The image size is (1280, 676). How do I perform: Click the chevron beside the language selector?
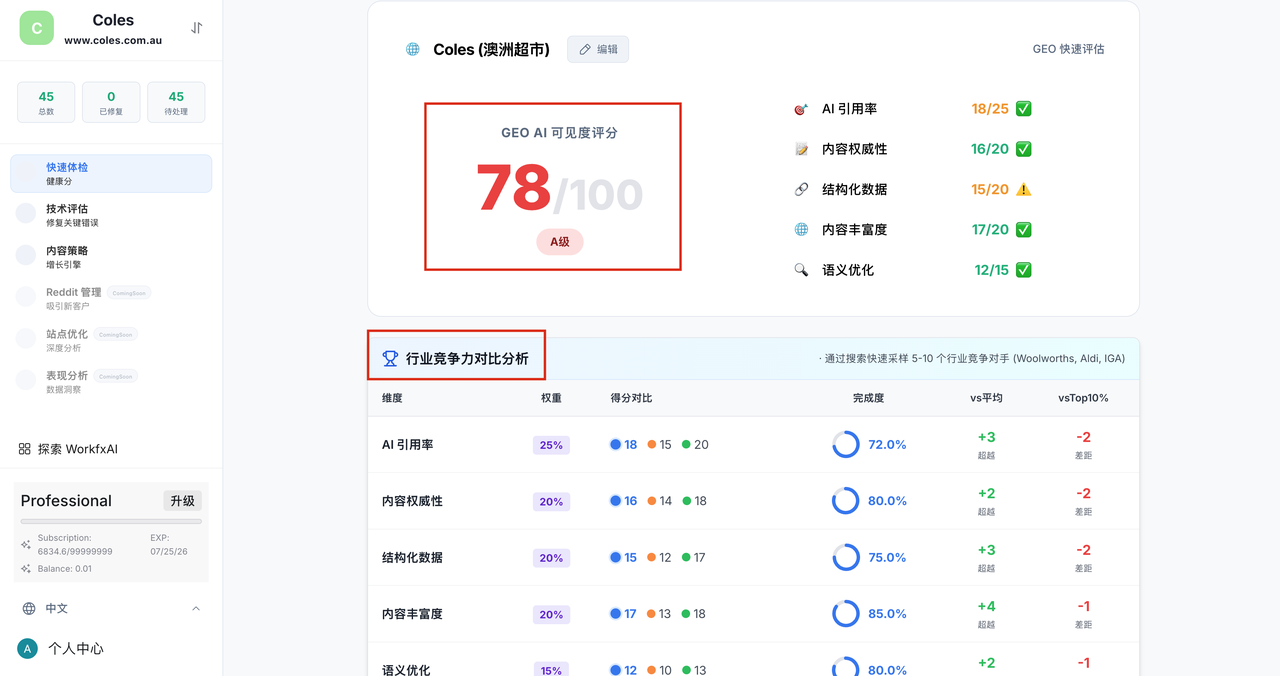pyautogui.click(x=196, y=608)
